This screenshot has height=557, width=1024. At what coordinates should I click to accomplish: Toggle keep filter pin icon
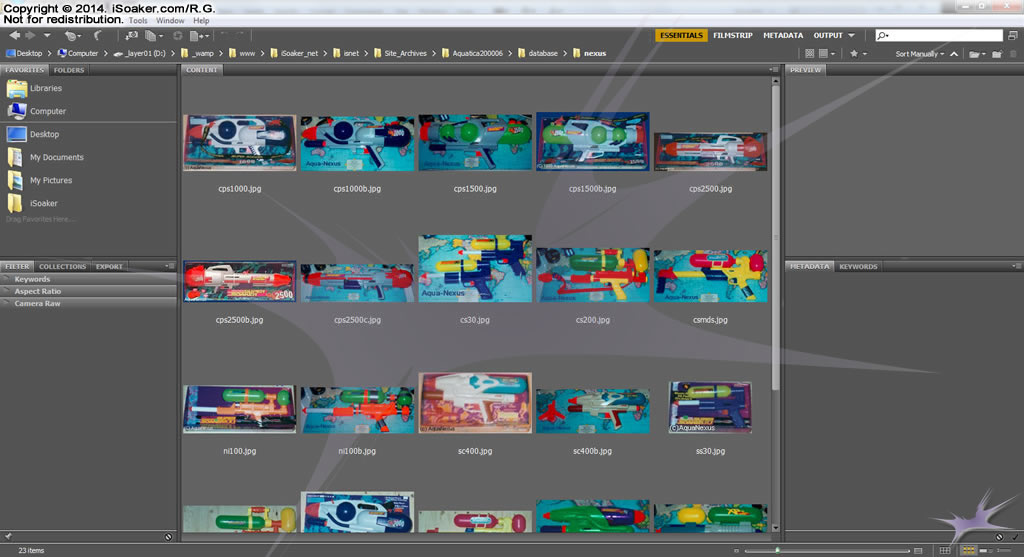click(8, 537)
